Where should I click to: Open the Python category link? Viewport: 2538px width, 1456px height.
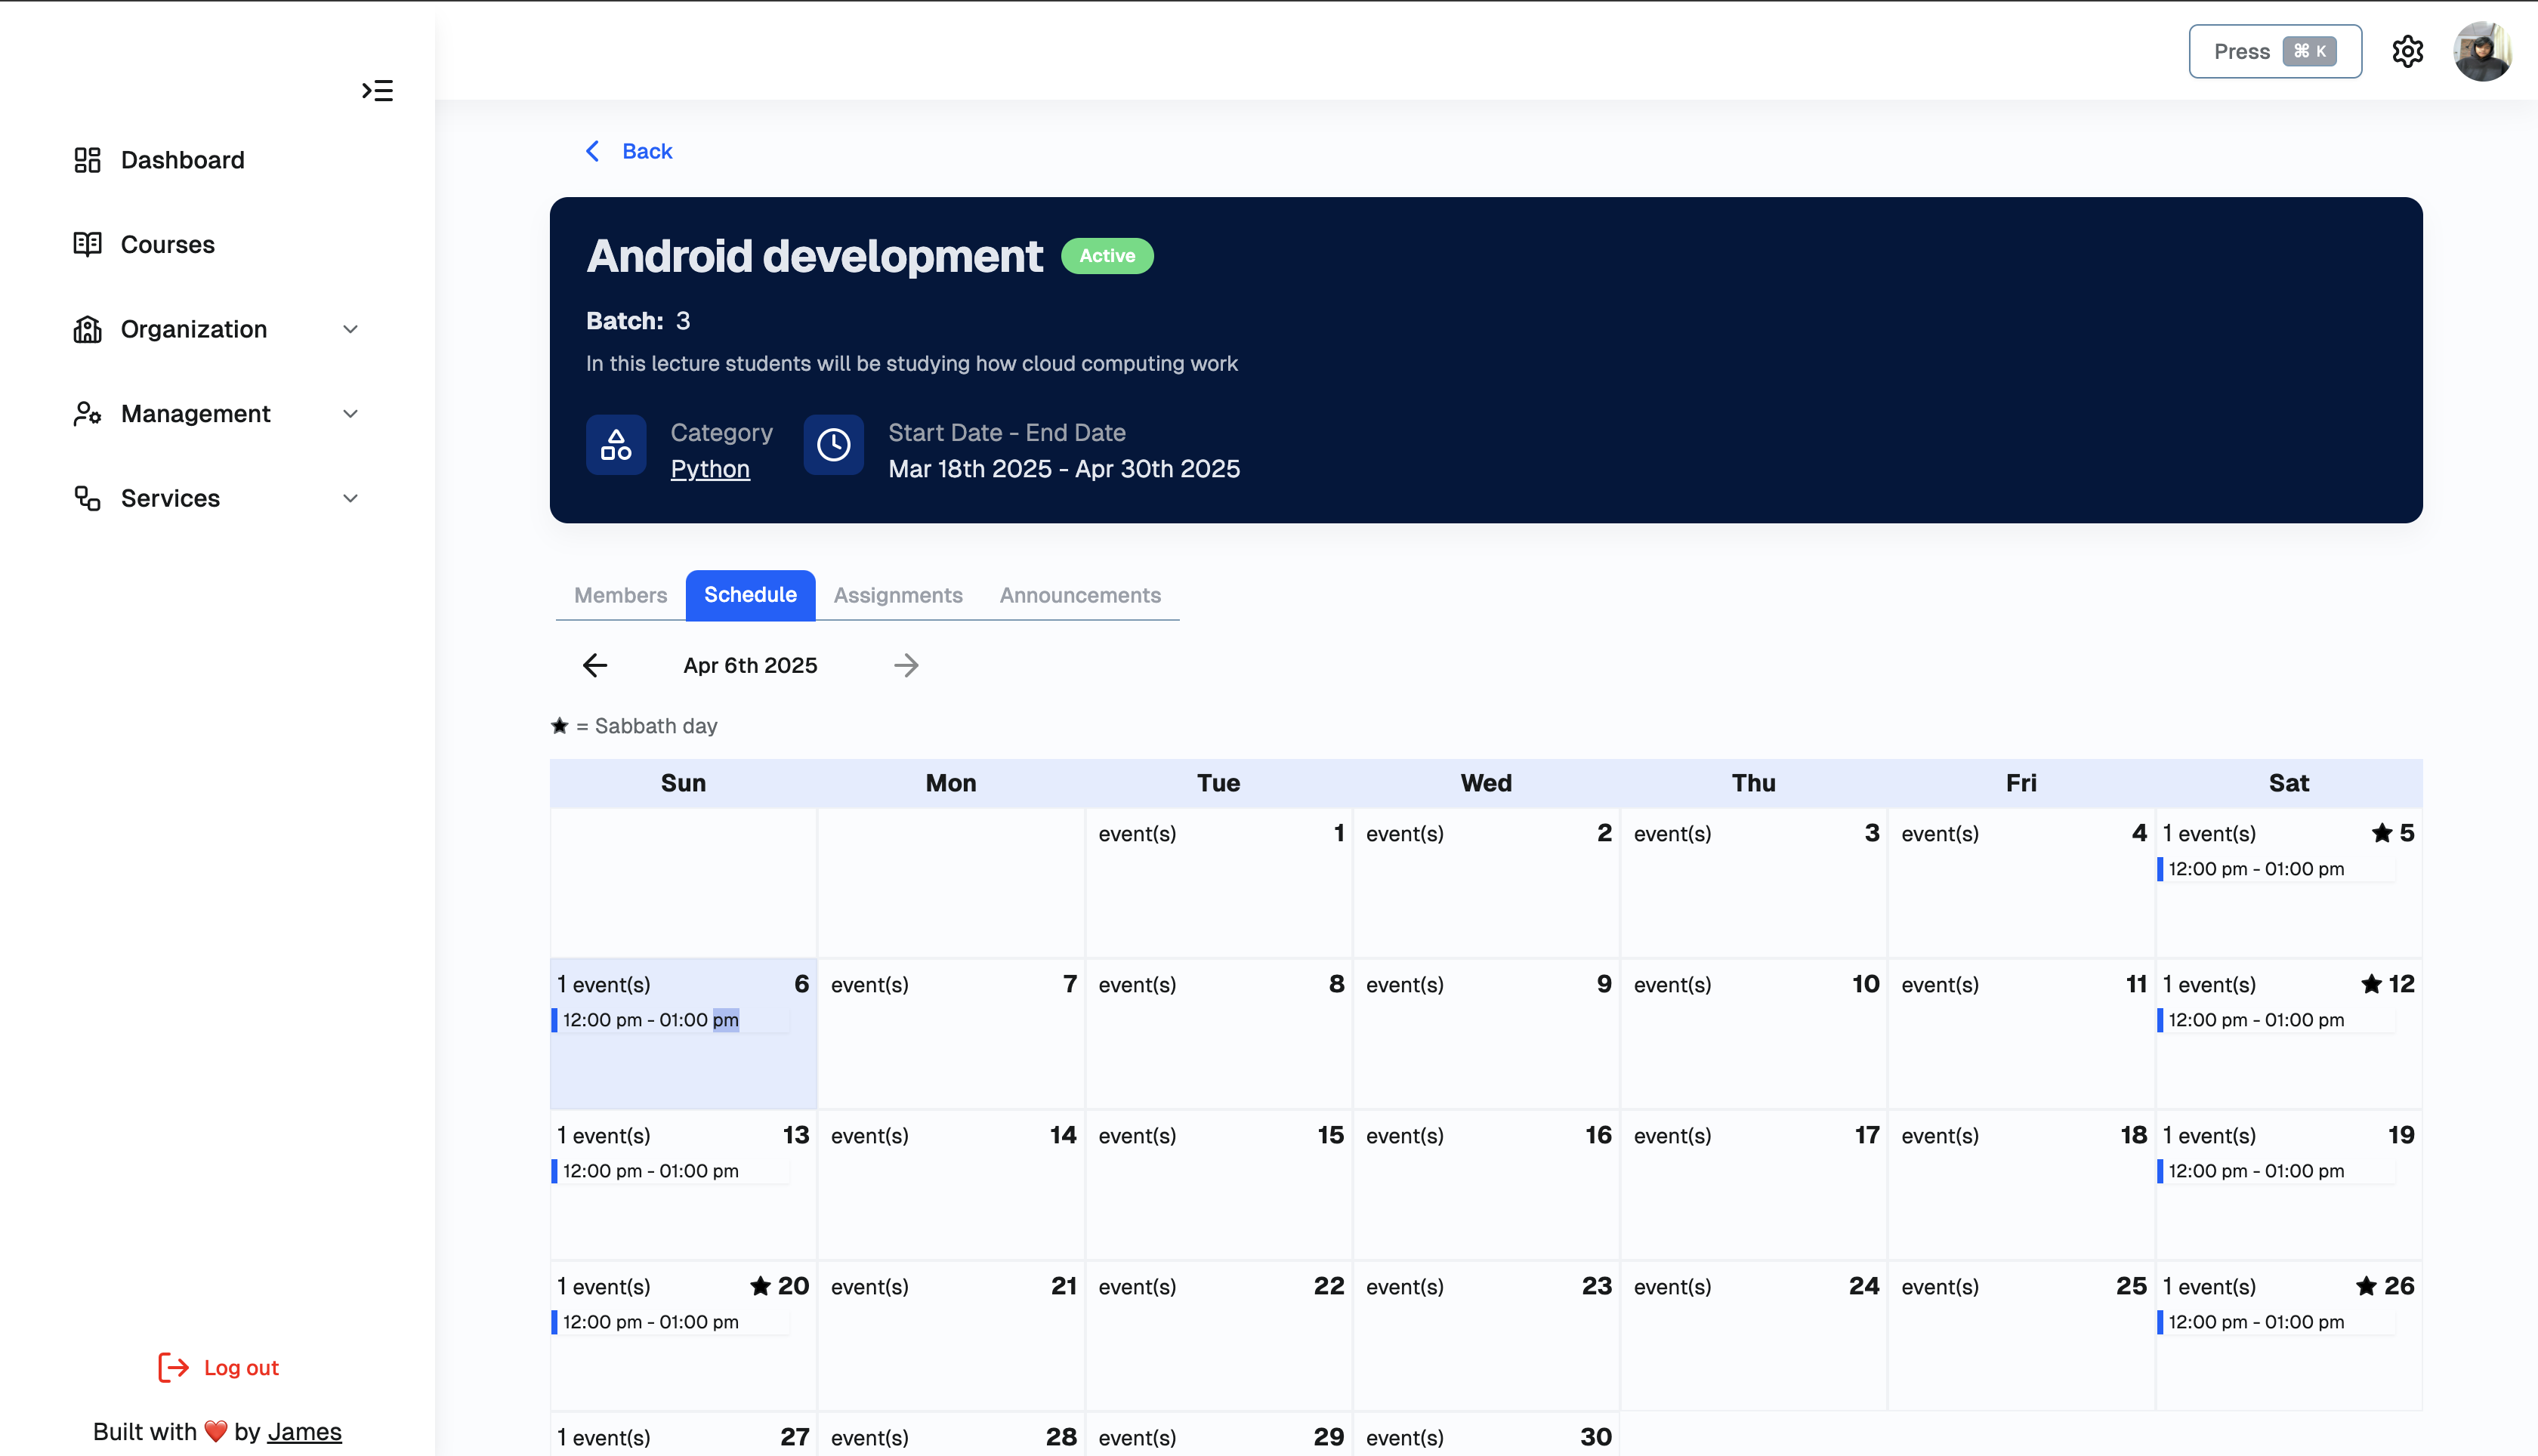pyautogui.click(x=710, y=469)
